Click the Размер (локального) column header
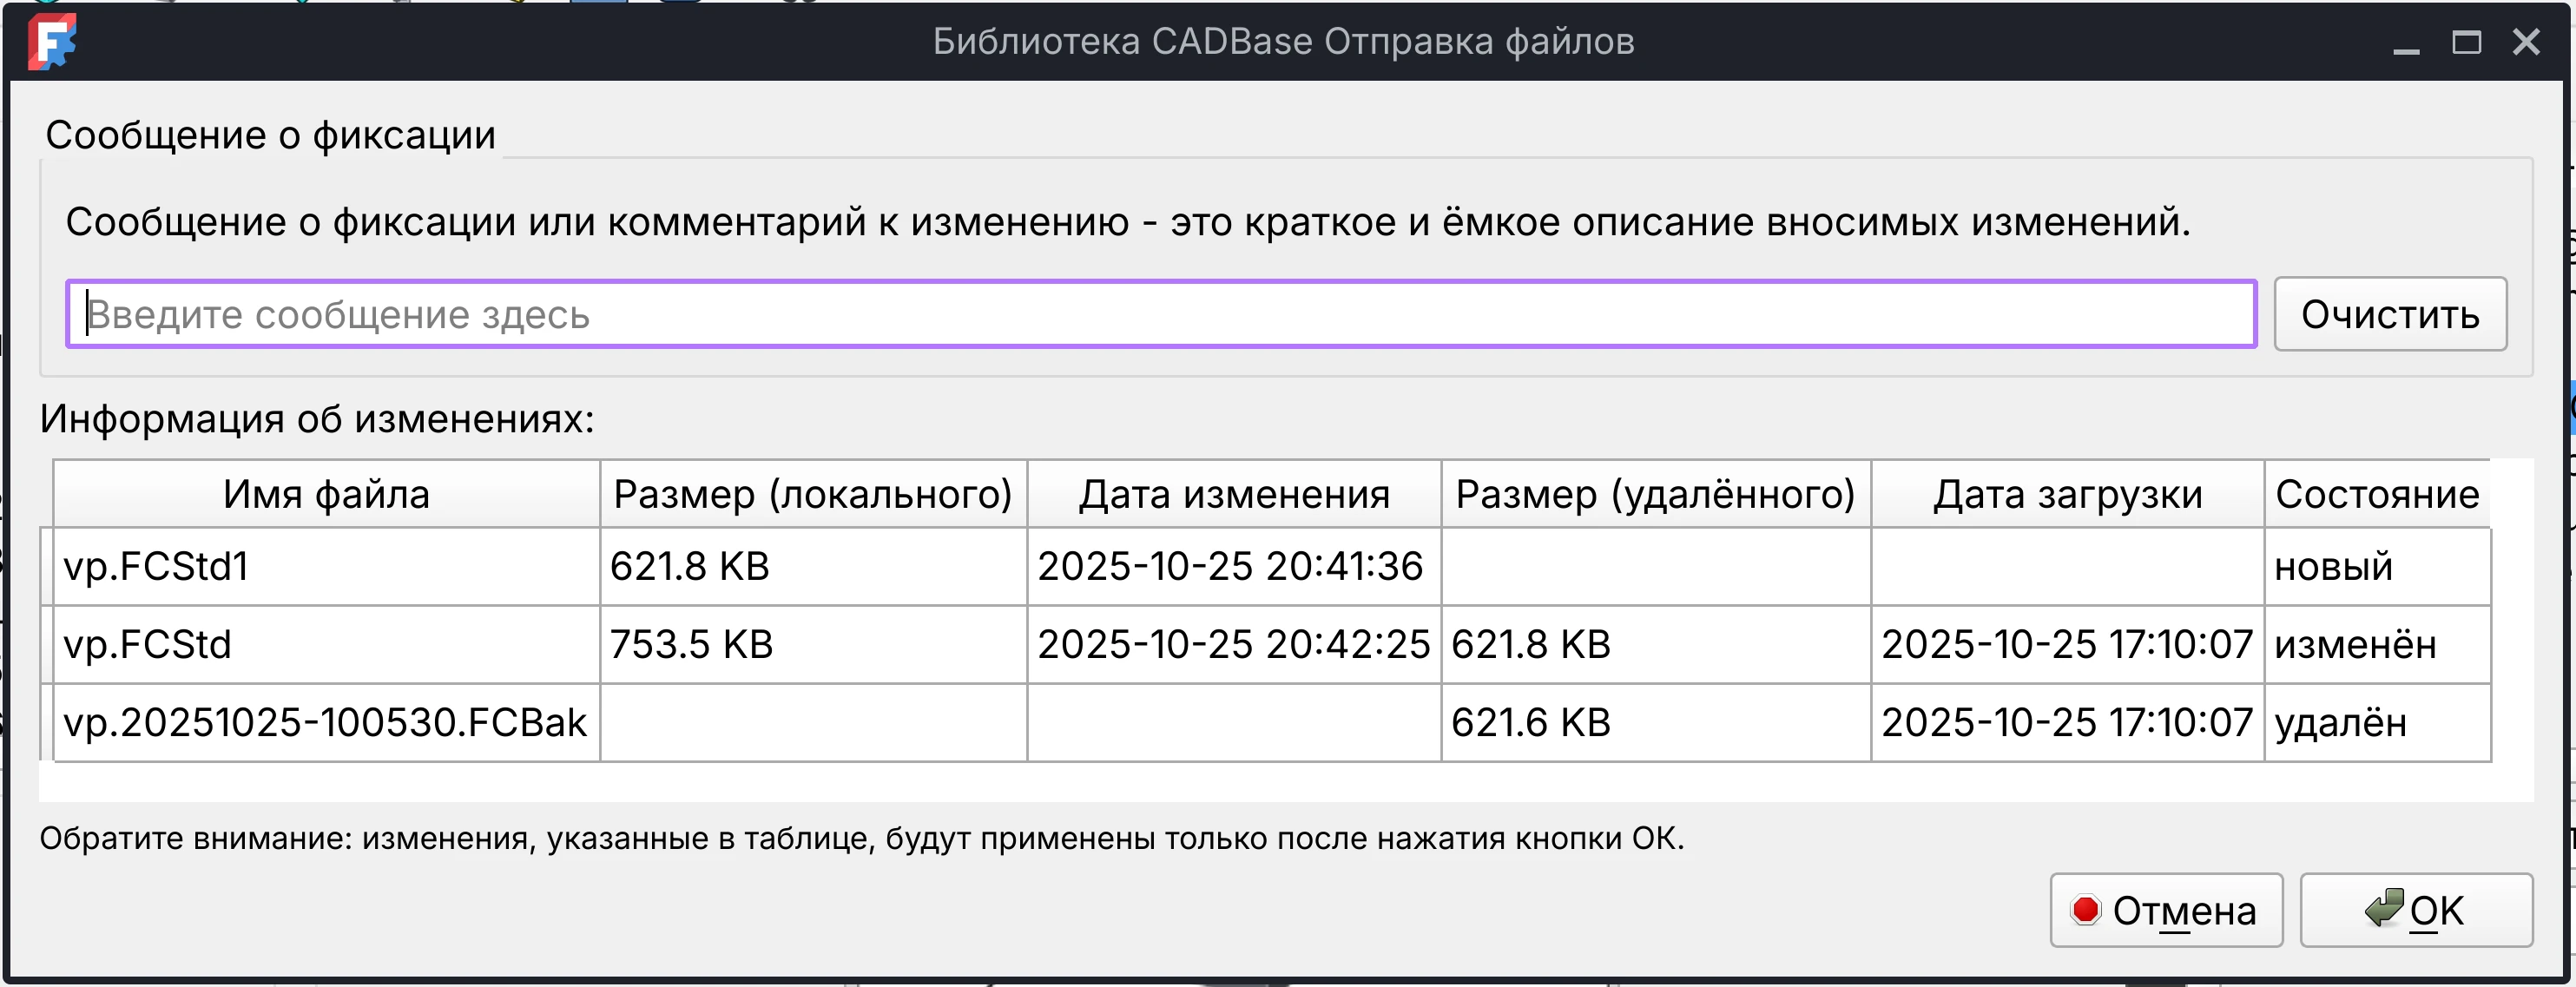Screen dimensions: 2576x987 [813, 493]
